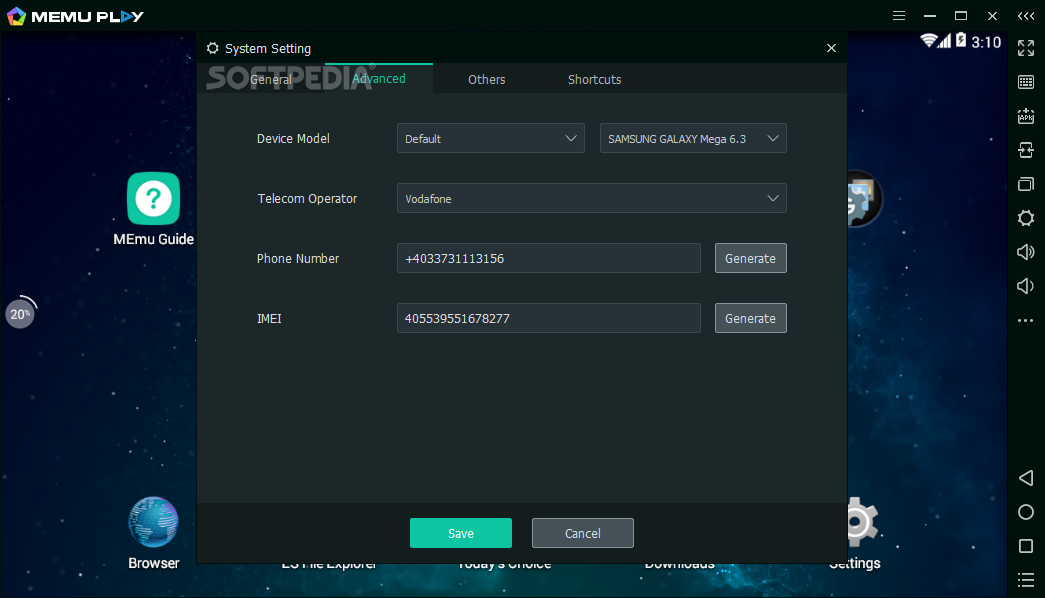Screen dimensions: 1045x598
Task: Expand the Telecom Operator Vodafone dropdown
Action: click(592, 198)
